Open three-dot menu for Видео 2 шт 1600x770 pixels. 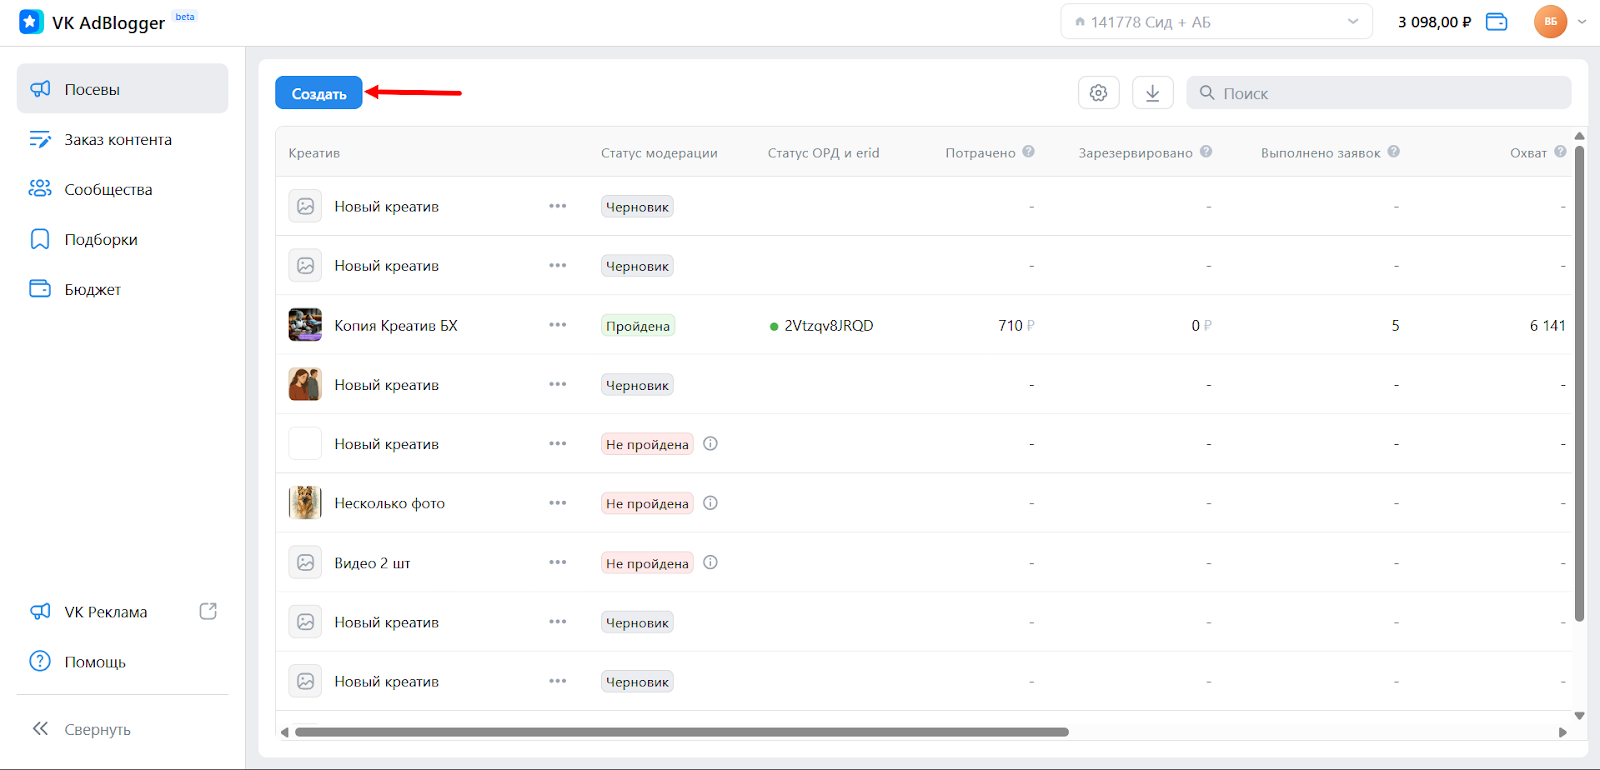[x=557, y=562]
